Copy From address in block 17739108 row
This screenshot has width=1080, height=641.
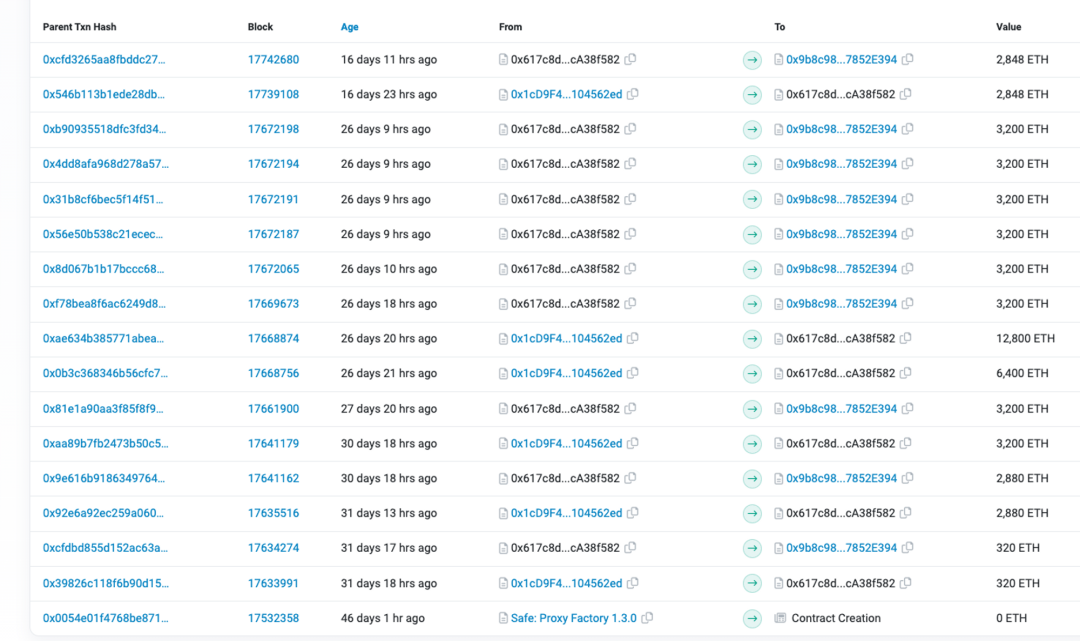pyautogui.click(x=633, y=94)
